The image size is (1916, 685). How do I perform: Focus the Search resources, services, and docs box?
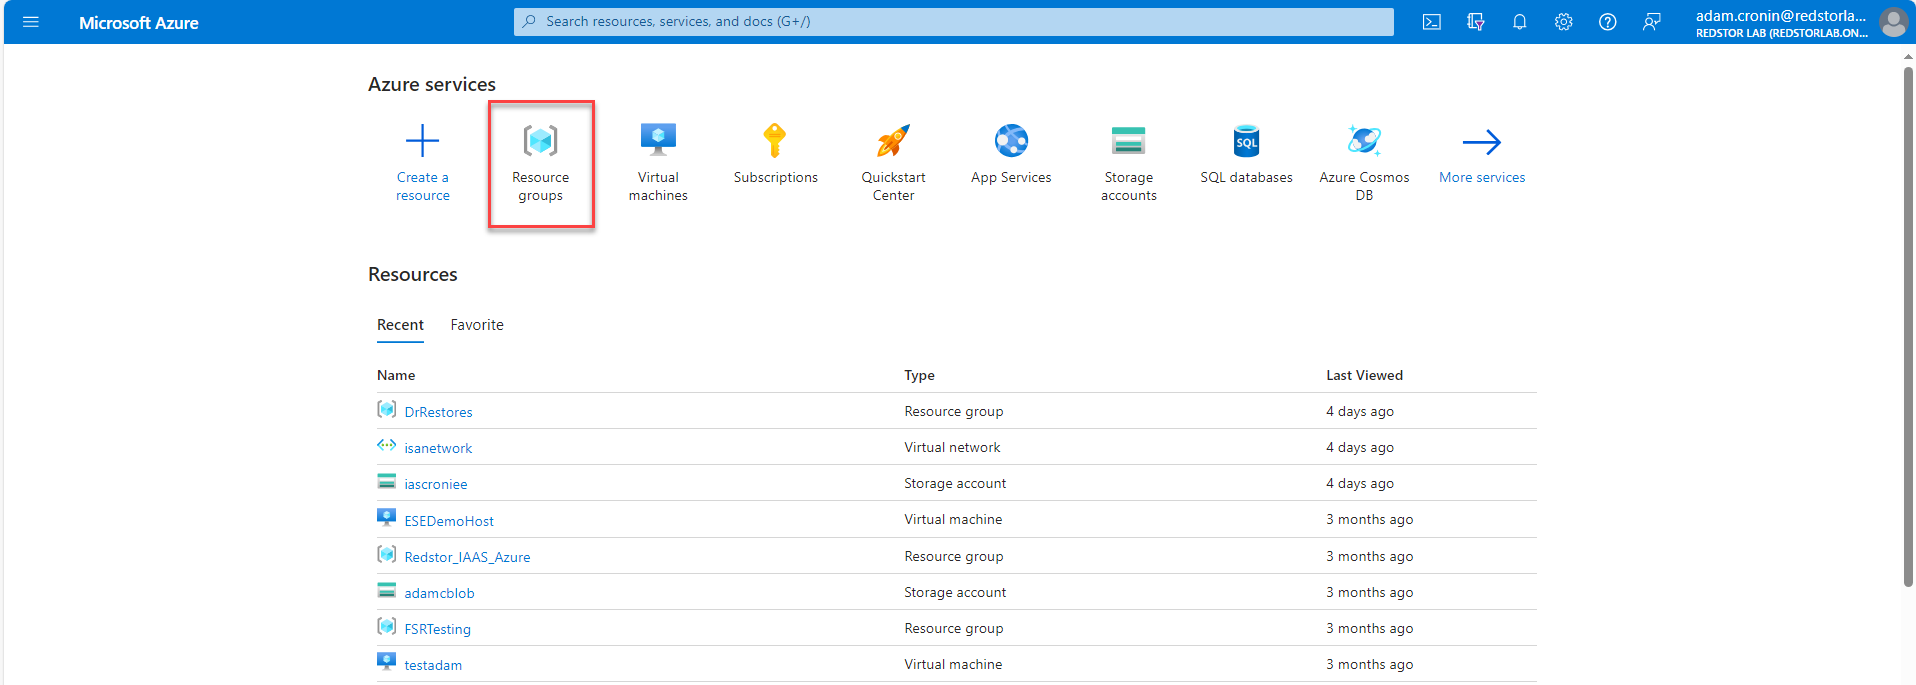click(x=954, y=21)
